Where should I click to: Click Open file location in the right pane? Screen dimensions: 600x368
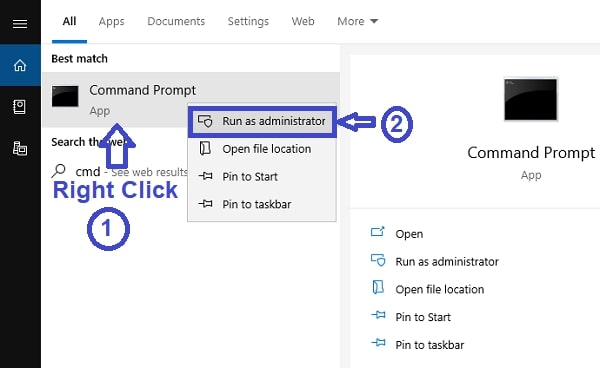(440, 289)
